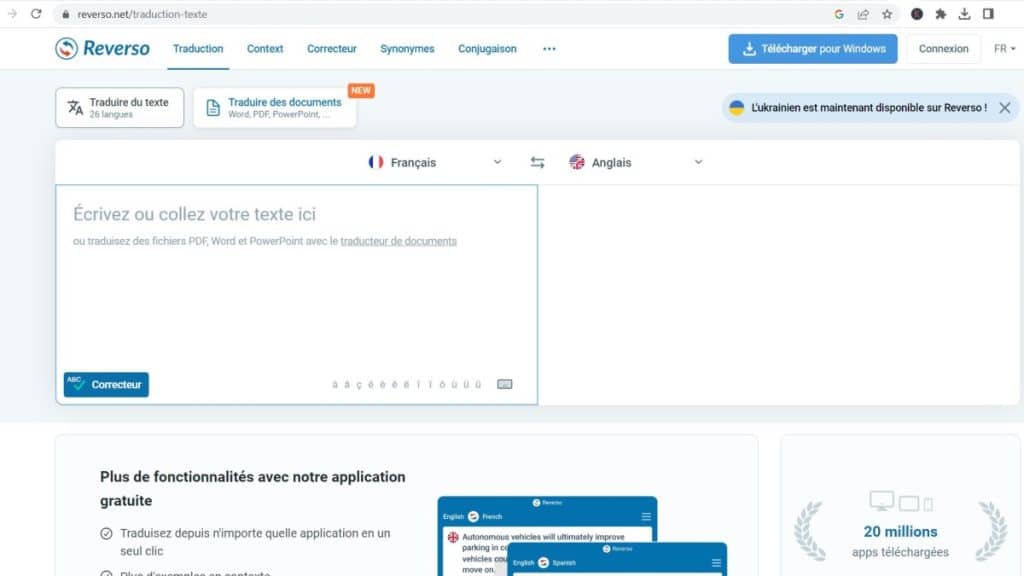Viewport: 1024px width, 576px height.
Task: Click Télécharger pour Windows button
Action: [x=813, y=49]
